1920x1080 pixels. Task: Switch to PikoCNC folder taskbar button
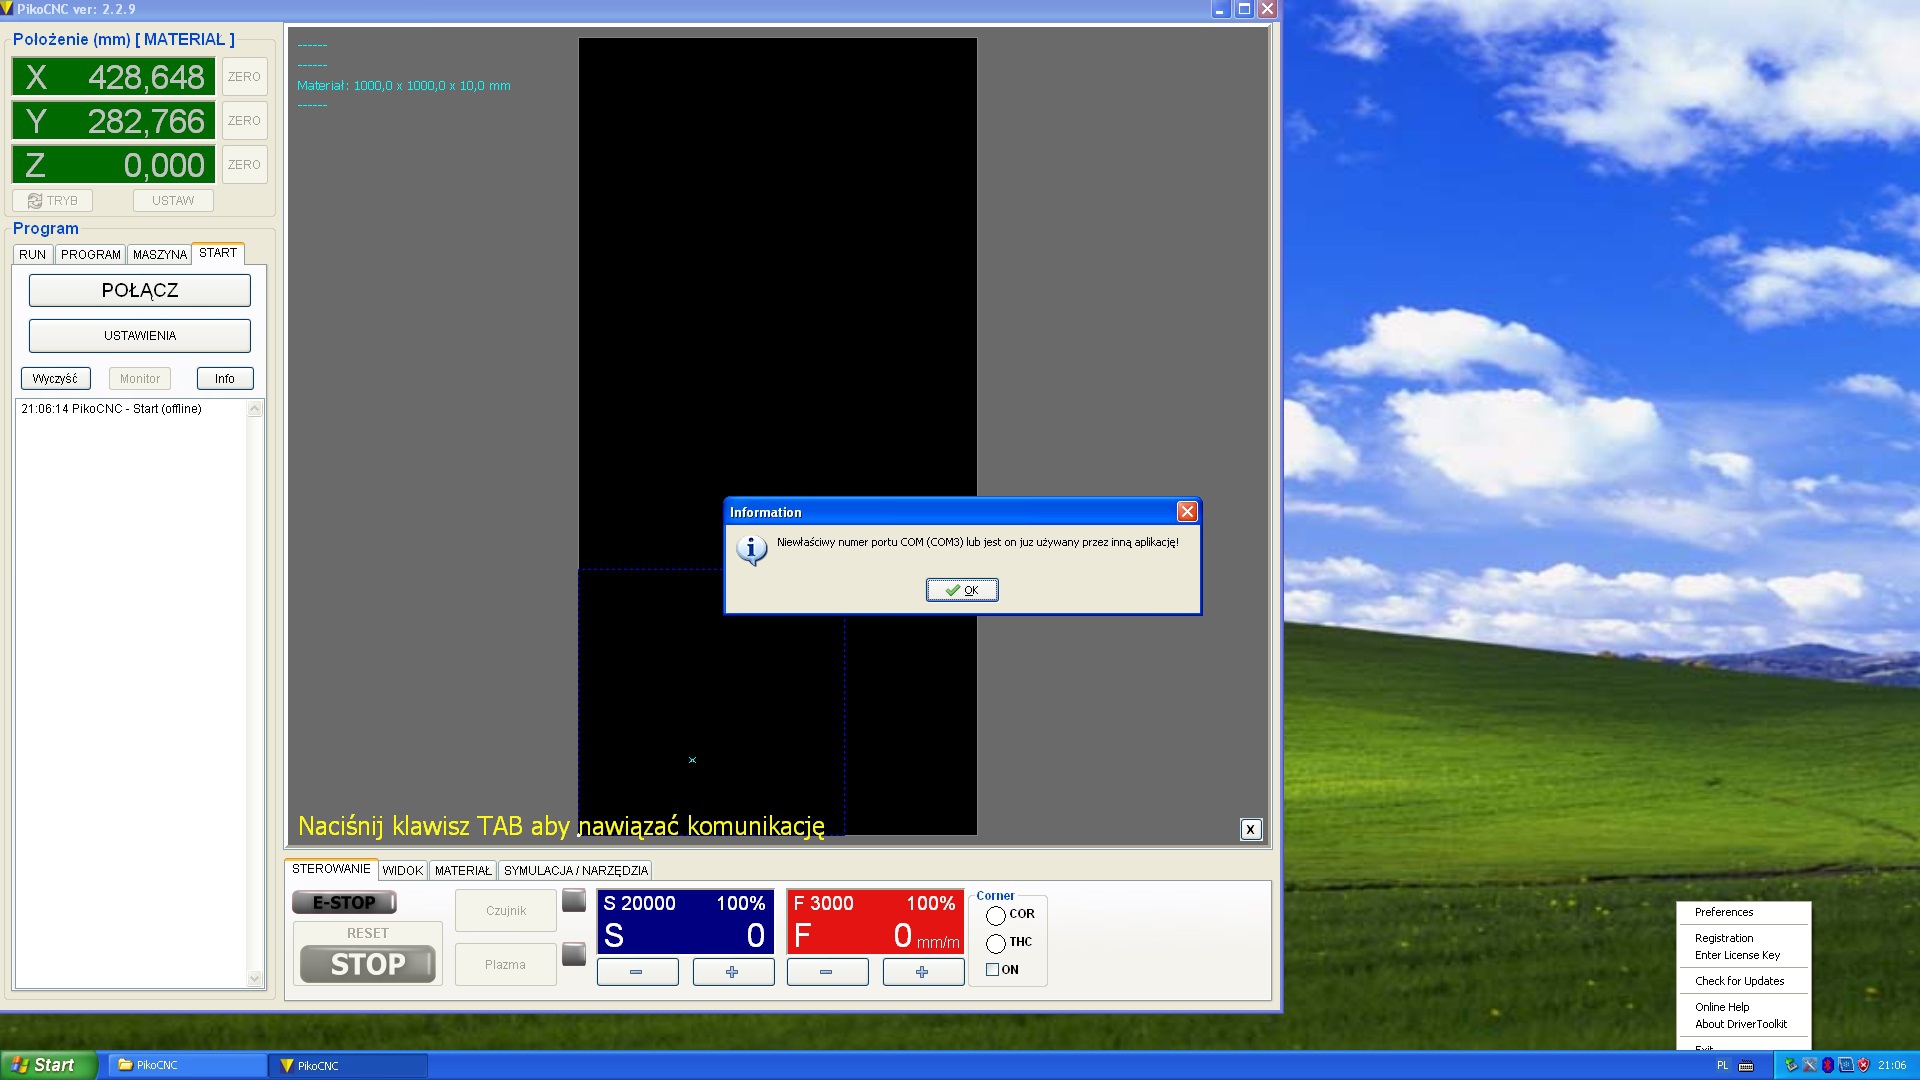click(x=187, y=1065)
